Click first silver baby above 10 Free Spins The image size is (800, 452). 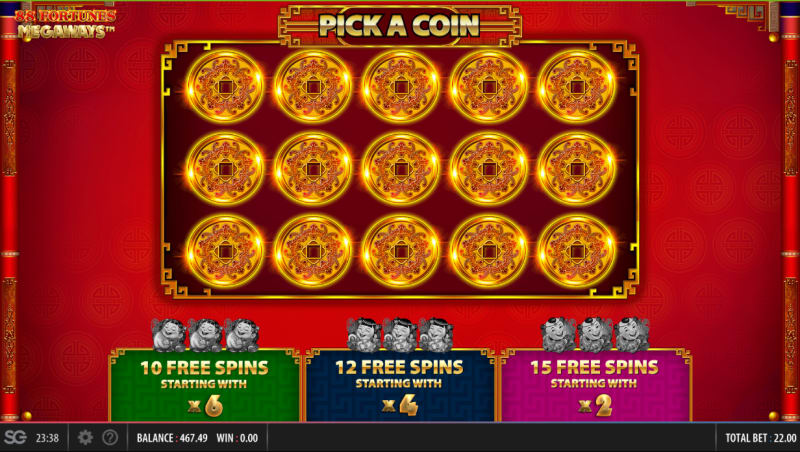pyautogui.click(x=169, y=335)
